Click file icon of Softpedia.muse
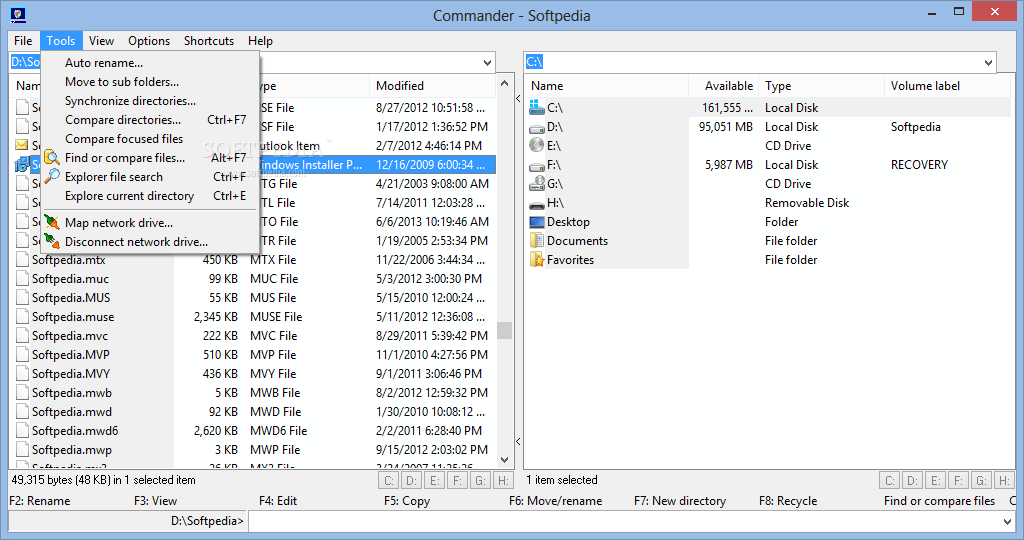1024x540 pixels. click(x=22, y=317)
